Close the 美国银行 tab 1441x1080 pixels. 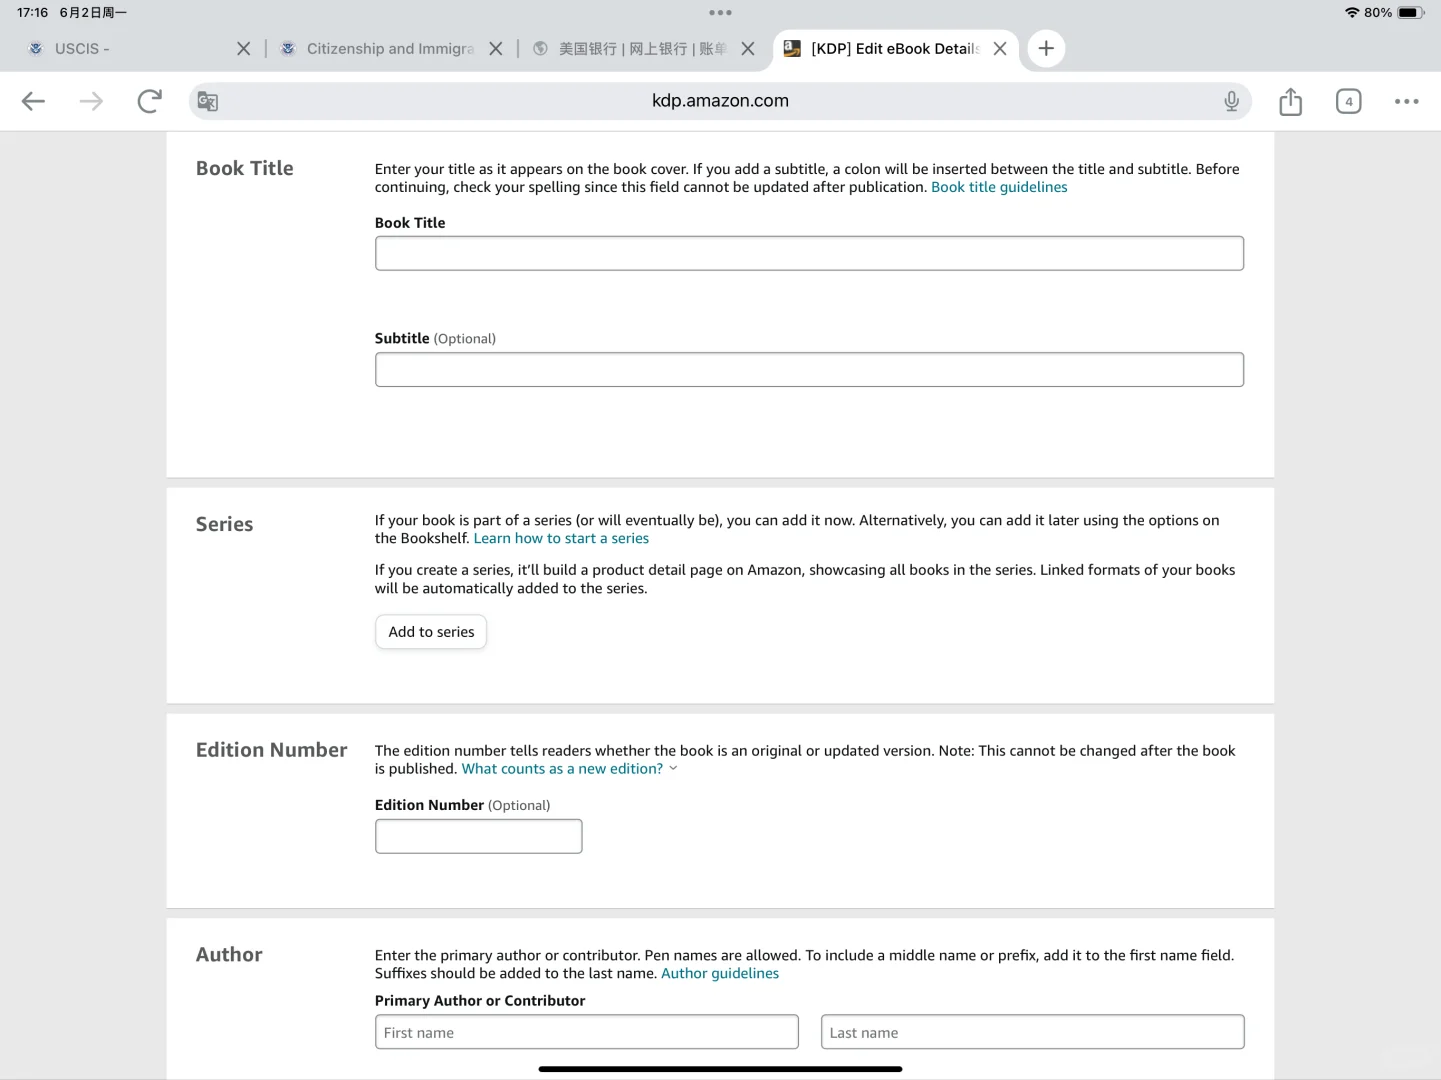click(x=747, y=48)
